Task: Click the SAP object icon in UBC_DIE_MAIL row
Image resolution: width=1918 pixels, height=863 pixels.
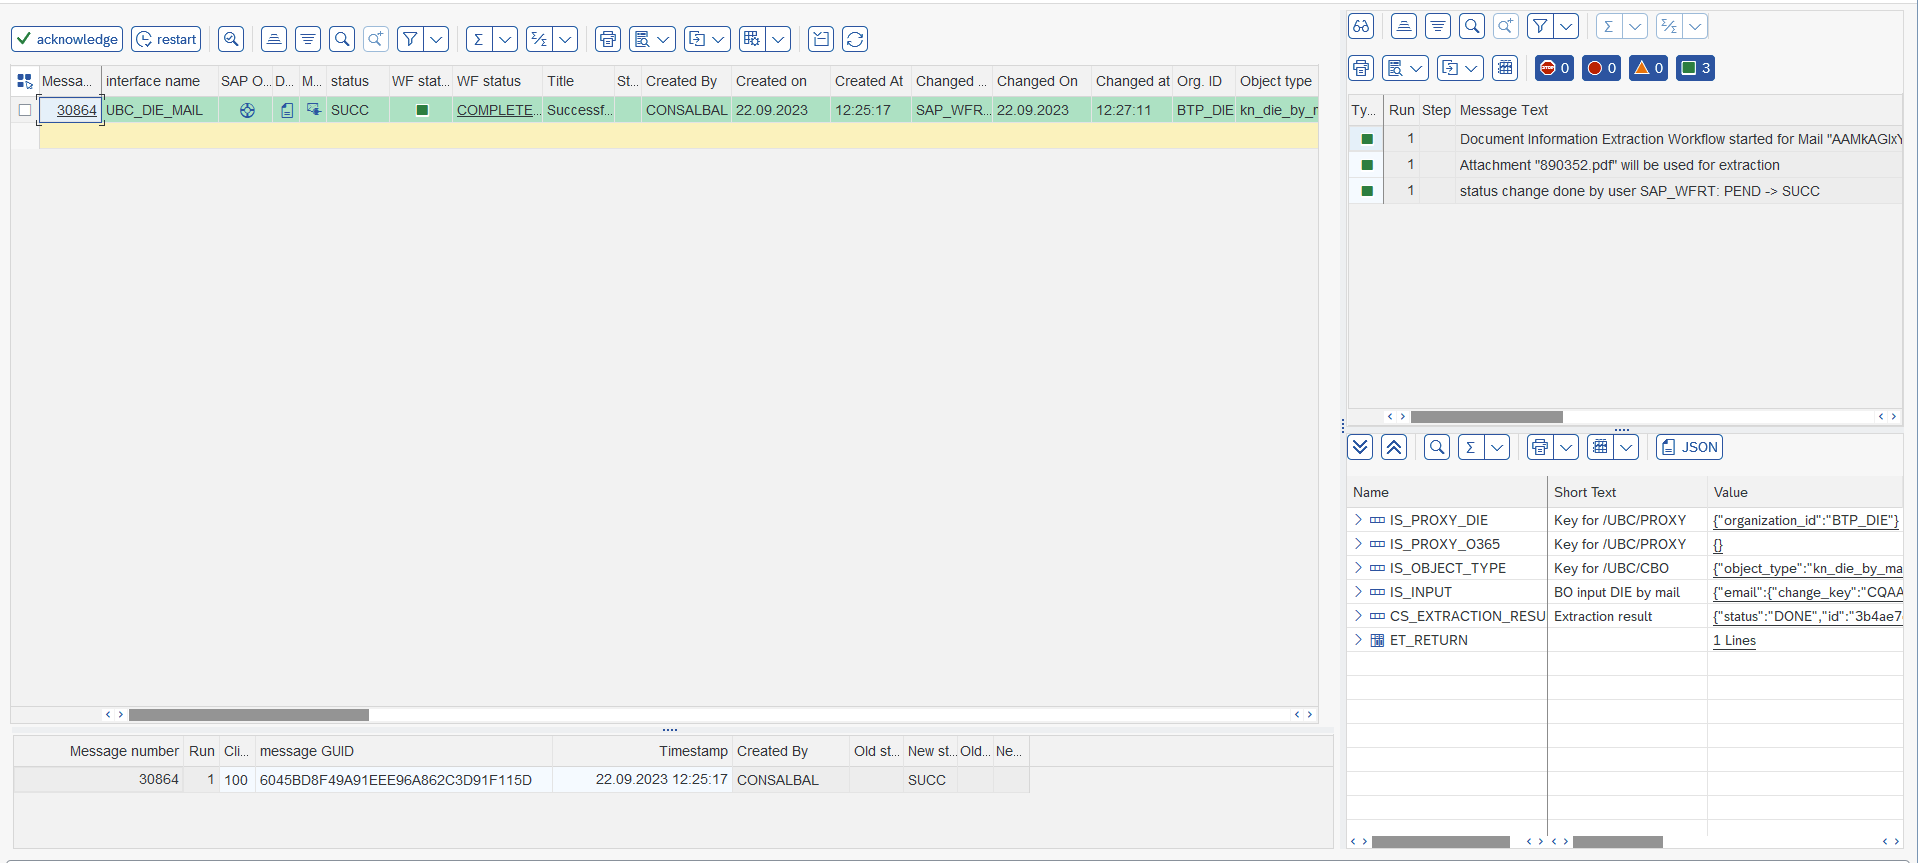Action: [x=247, y=110]
